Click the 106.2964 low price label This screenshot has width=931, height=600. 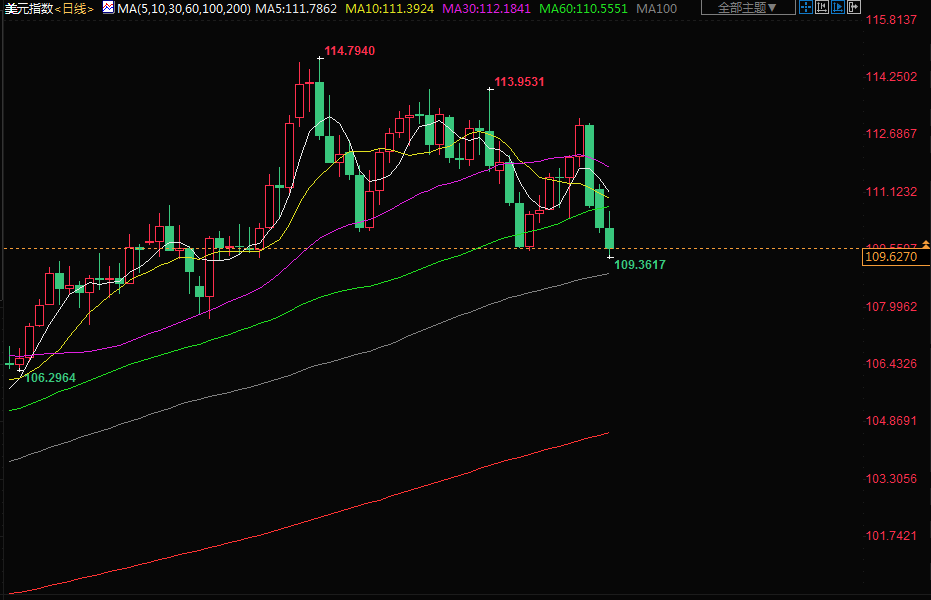point(50,378)
